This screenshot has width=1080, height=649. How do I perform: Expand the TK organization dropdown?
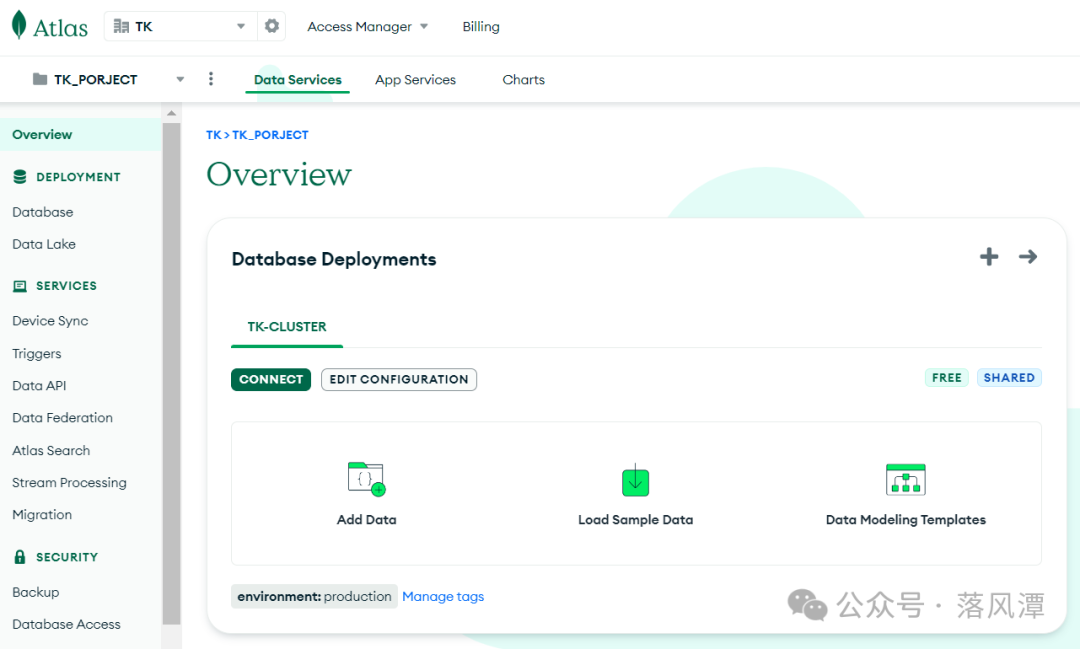(241, 26)
